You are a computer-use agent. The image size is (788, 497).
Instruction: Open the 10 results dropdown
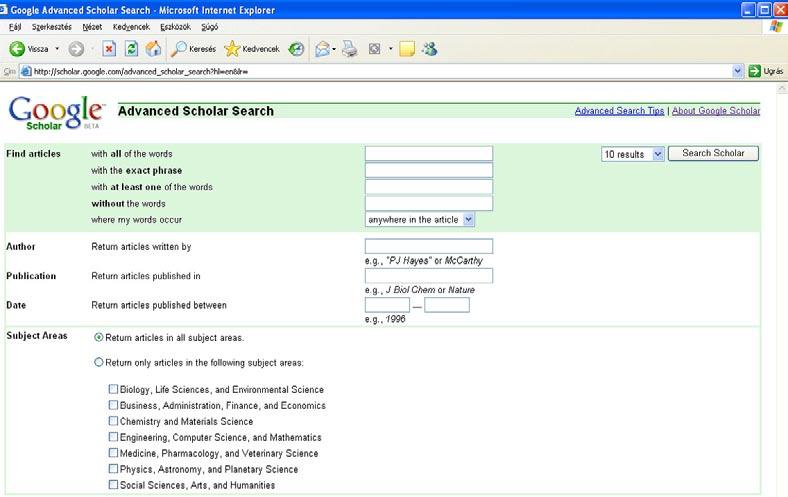(x=633, y=154)
